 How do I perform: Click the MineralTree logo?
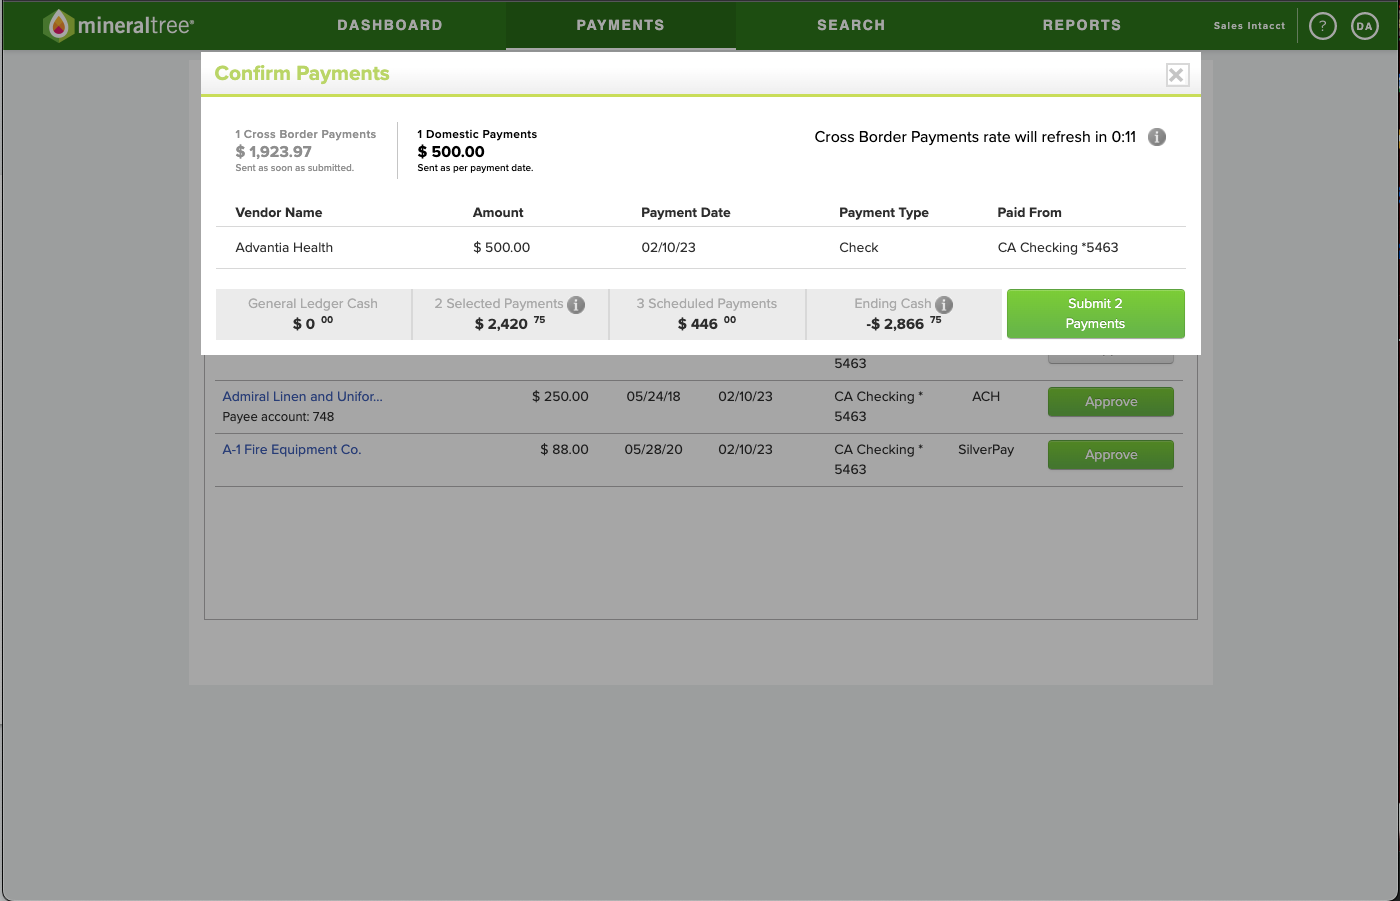tap(119, 25)
